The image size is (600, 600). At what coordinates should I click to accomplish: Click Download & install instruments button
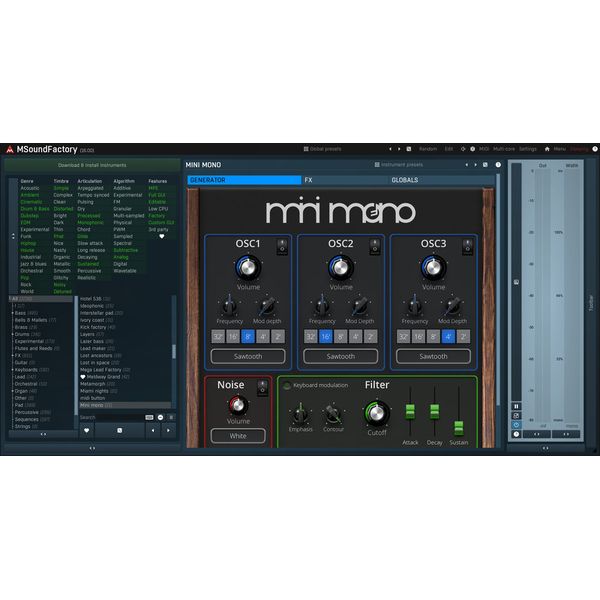coord(92,165)
